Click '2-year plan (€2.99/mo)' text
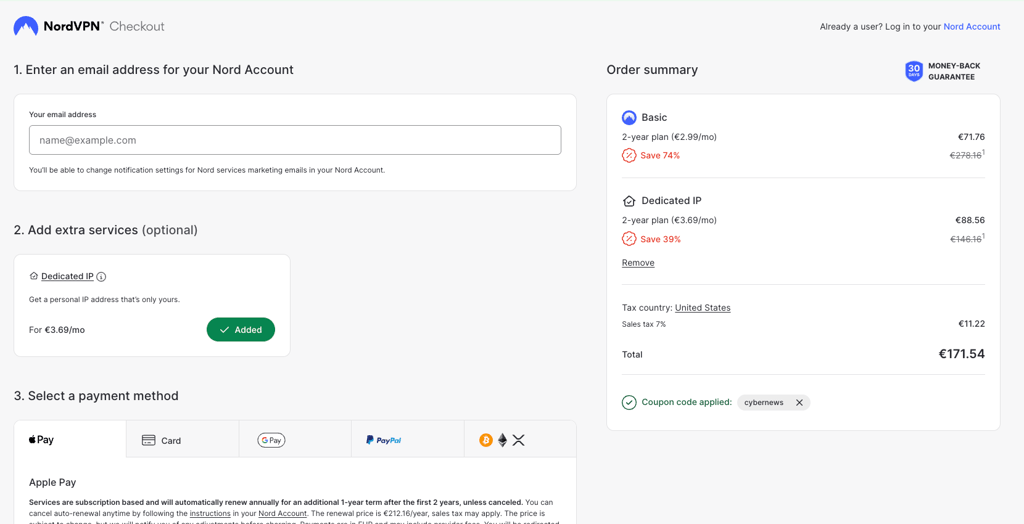The width and height of the screenshot is (1024, 524). click(x=669, y=137)
